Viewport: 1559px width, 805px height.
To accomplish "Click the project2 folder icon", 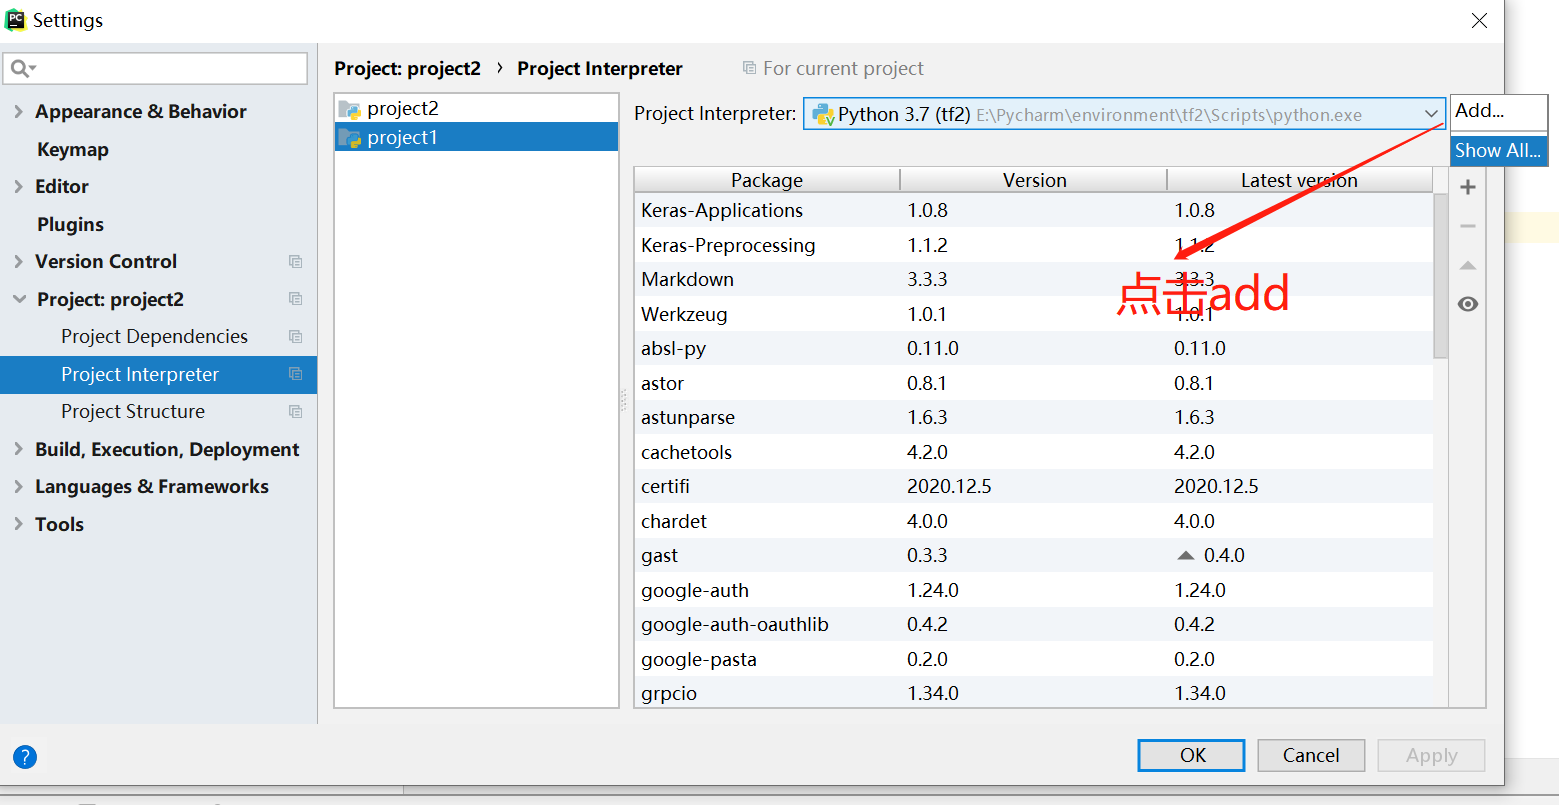I will tap(351, 107).
